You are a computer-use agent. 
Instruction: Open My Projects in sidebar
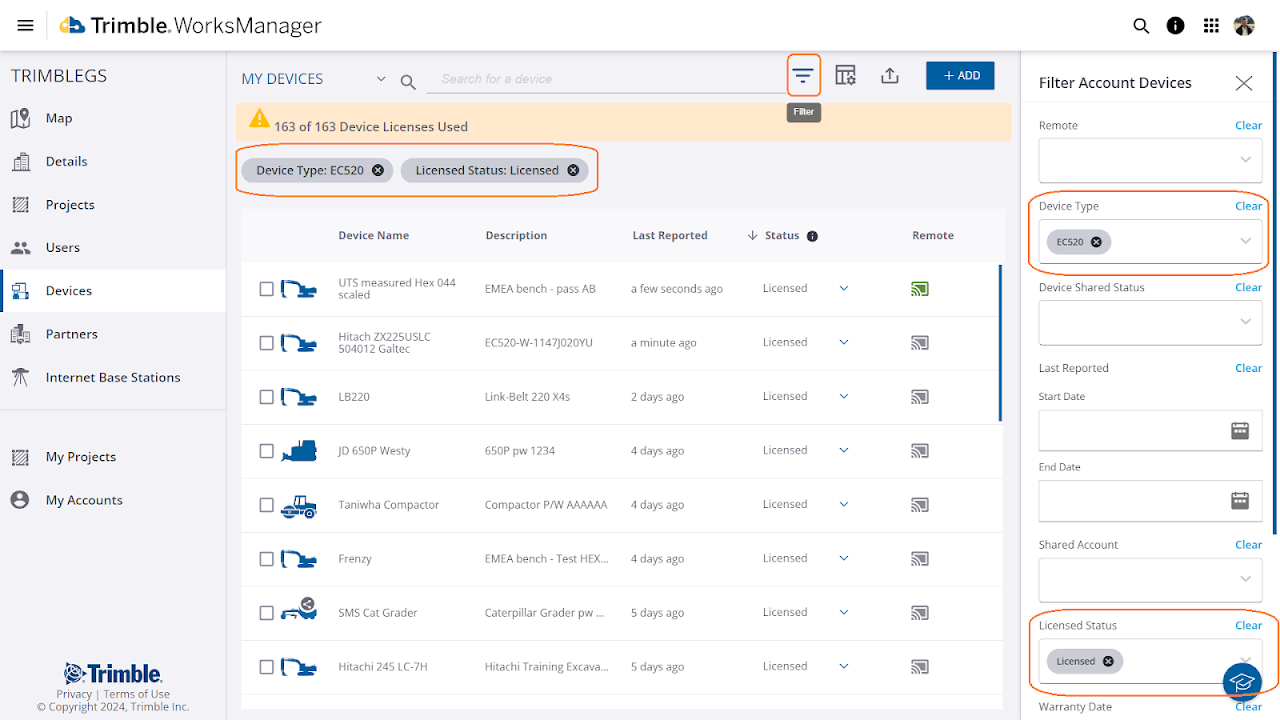coord(113,457)
